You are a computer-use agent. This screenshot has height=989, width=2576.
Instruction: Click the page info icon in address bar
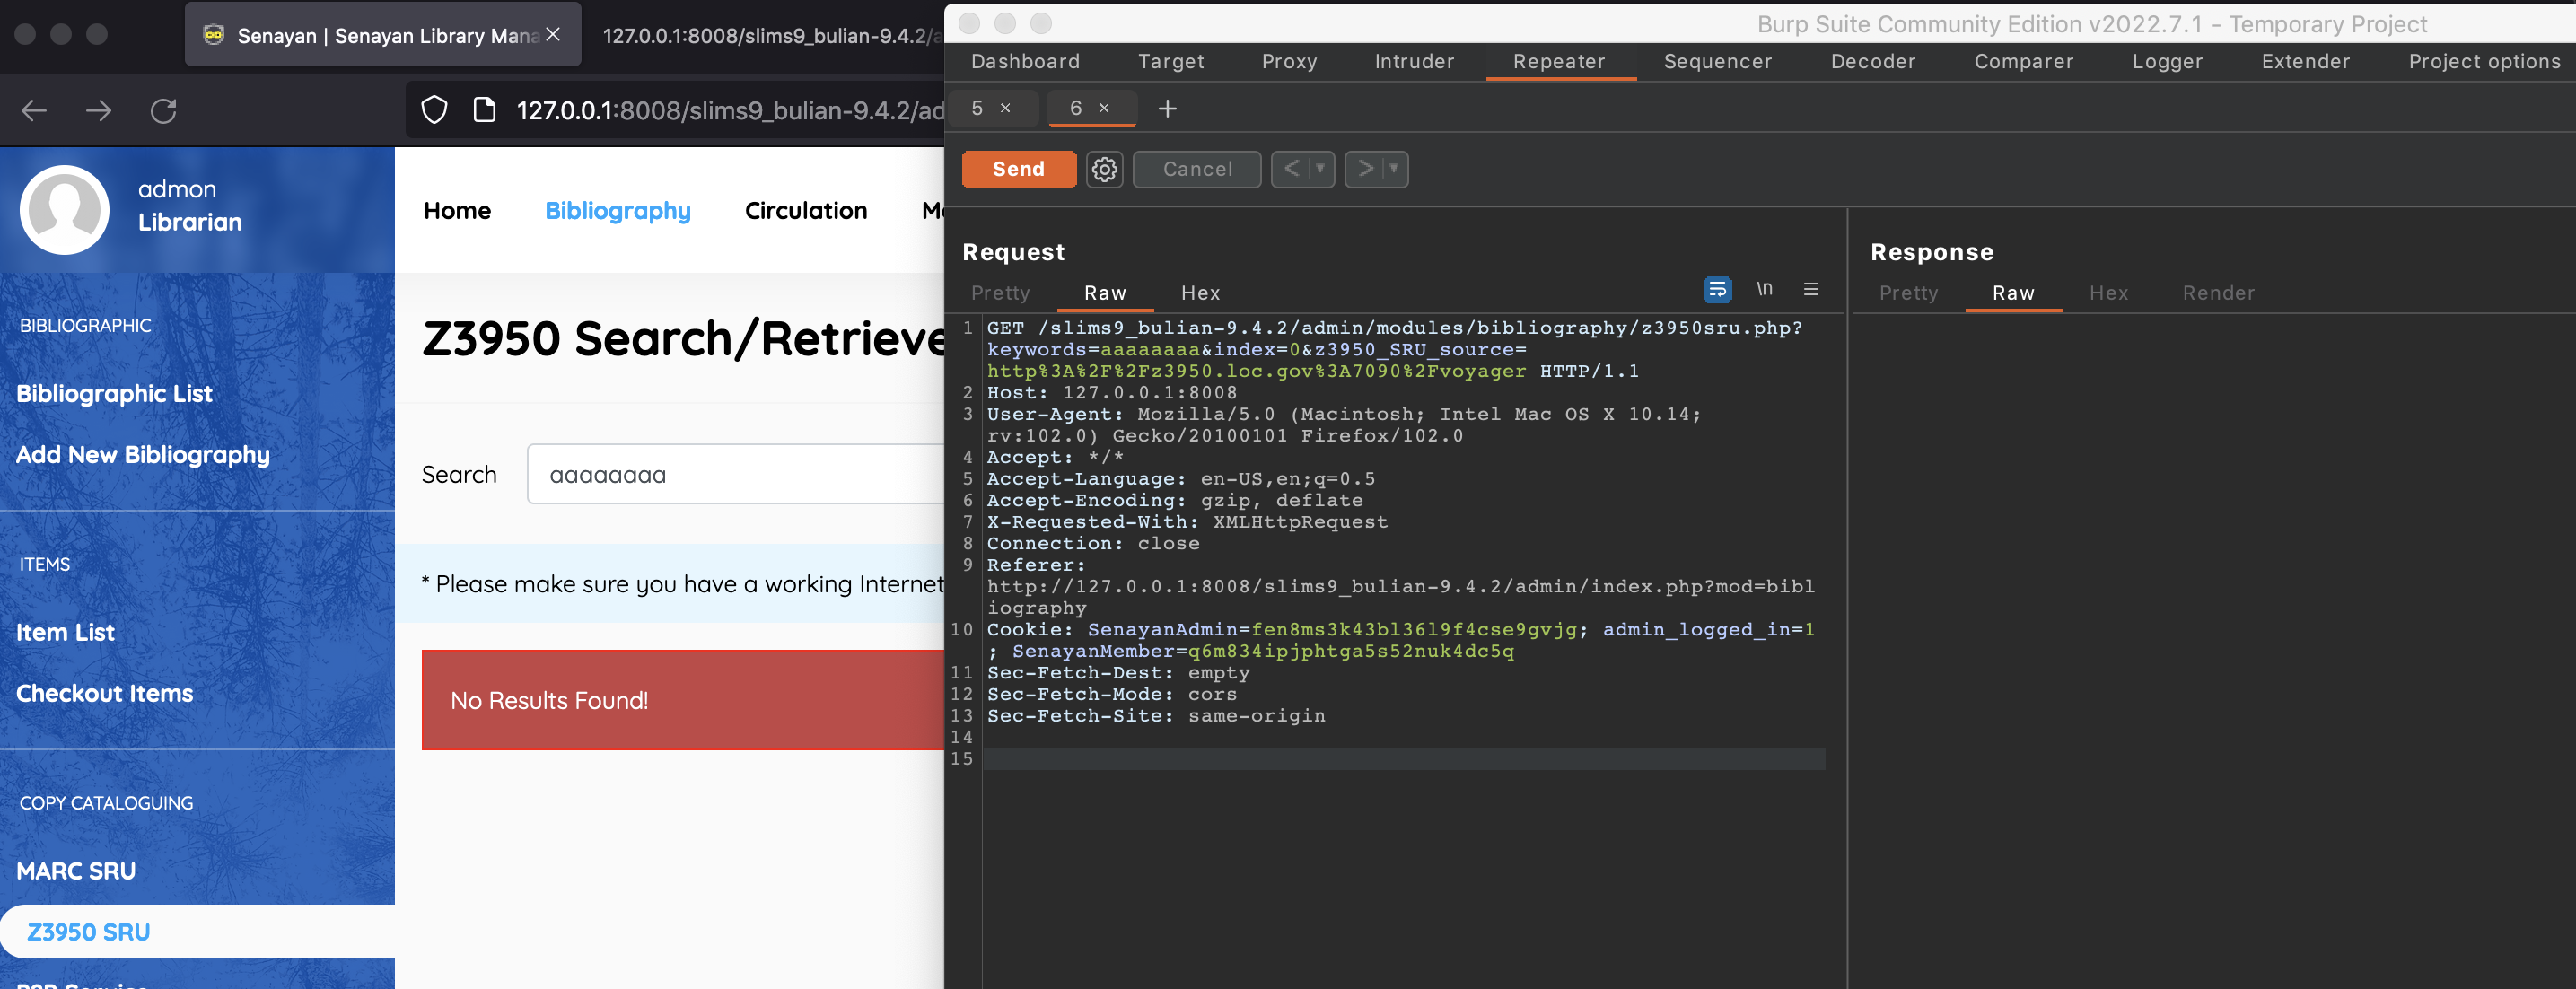click(x=483, y=110)
